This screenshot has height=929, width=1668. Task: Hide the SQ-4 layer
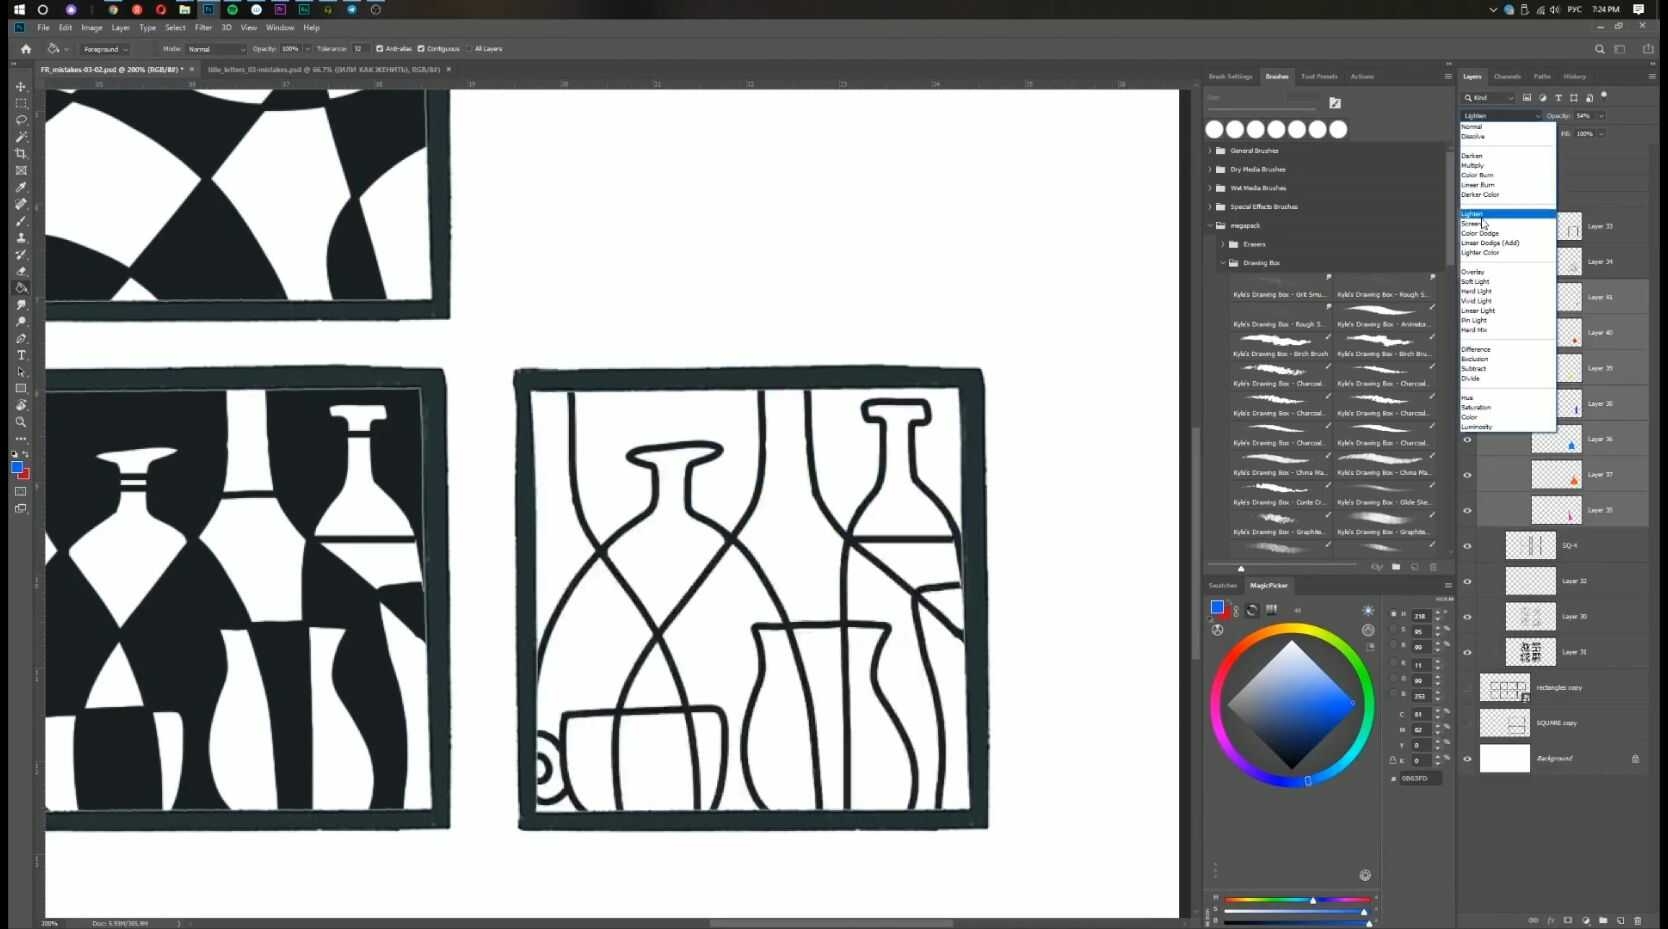(x=1467, y=546)
